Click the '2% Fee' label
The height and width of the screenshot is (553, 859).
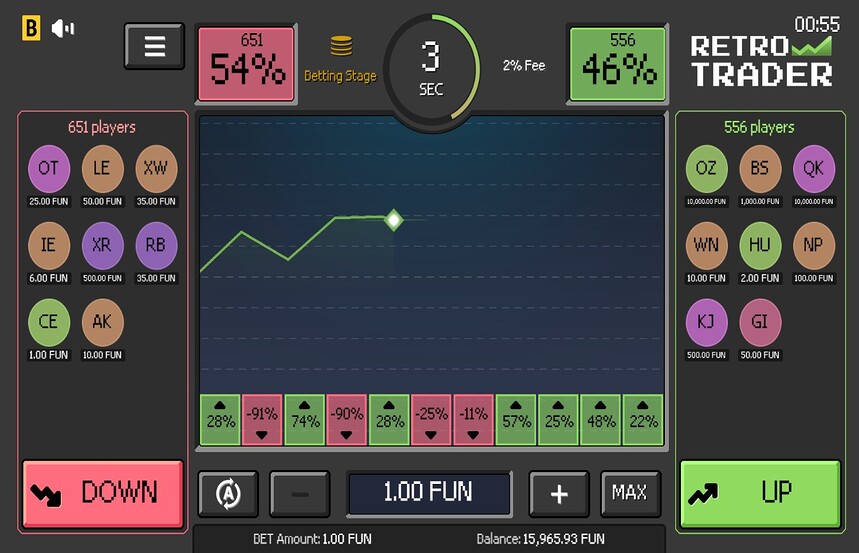coord(524,66)
